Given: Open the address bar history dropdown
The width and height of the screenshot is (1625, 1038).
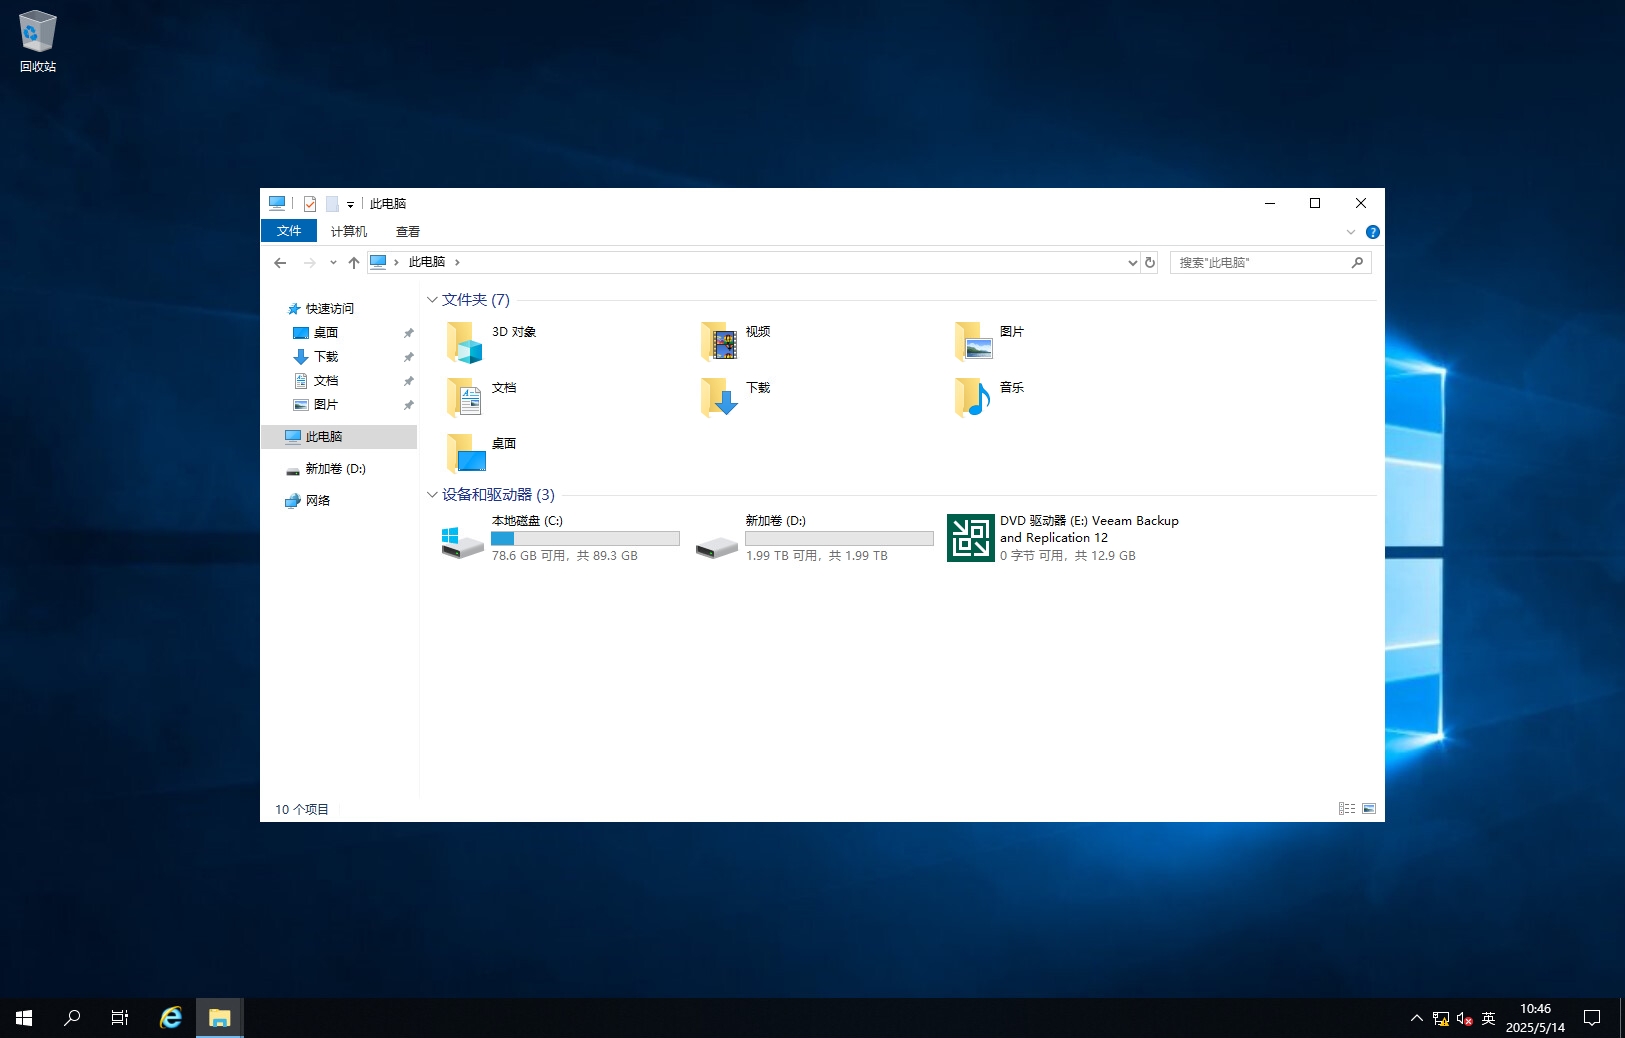Looking at the screenshot, I should 1132,263.
